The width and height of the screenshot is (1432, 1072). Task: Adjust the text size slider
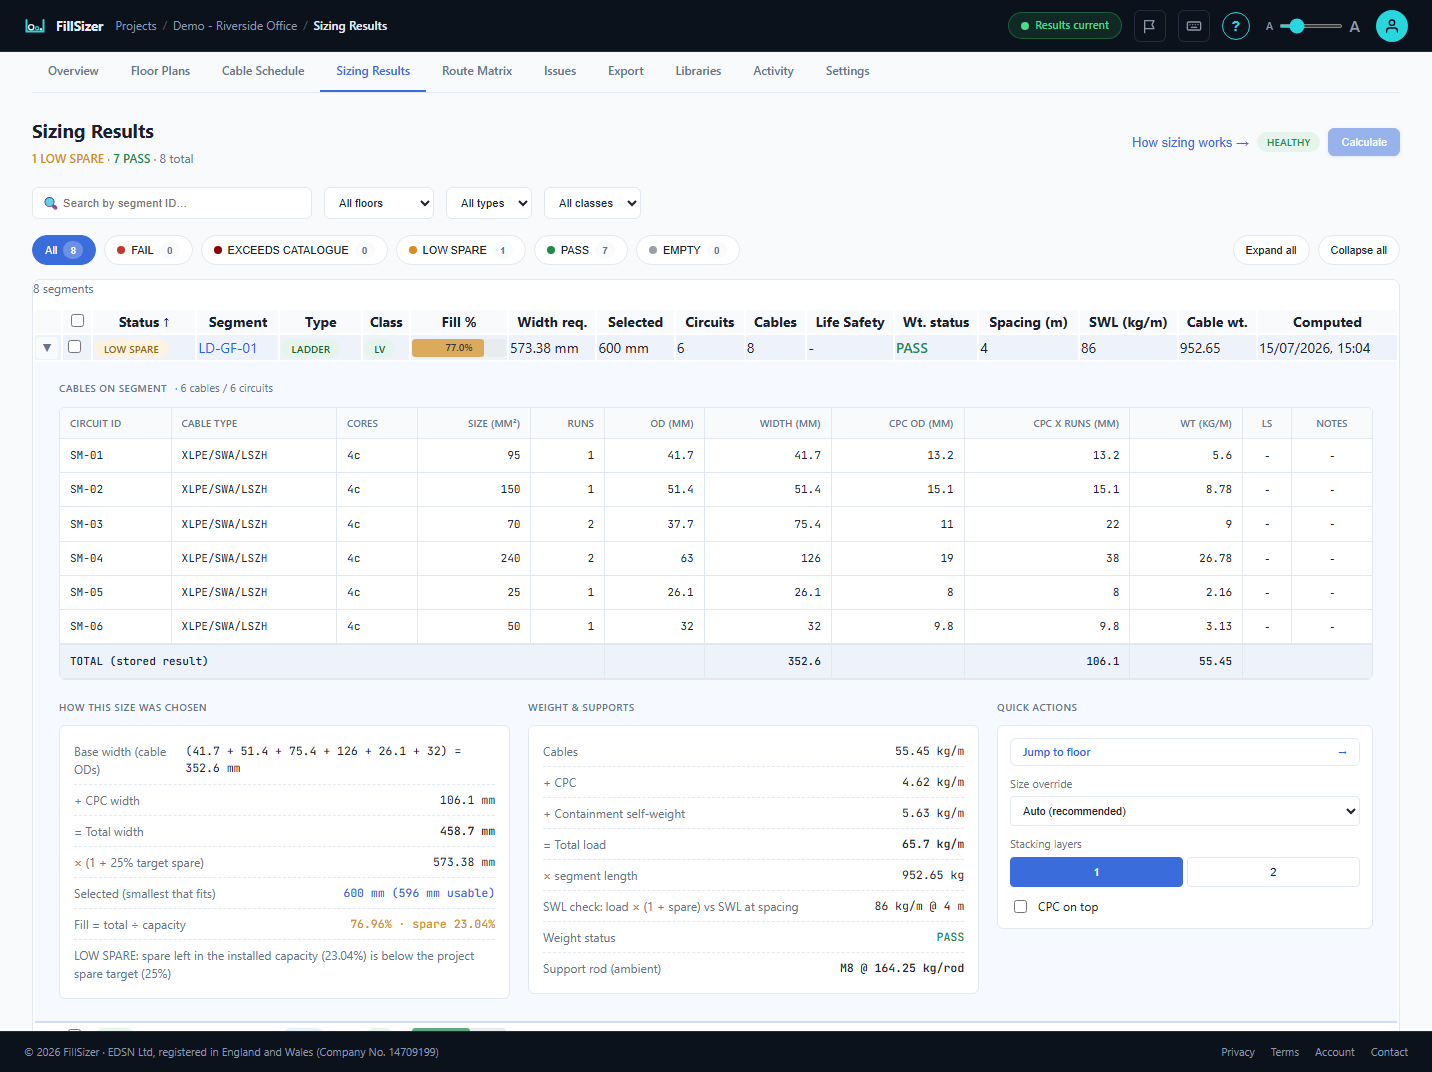click(1311, 26)
